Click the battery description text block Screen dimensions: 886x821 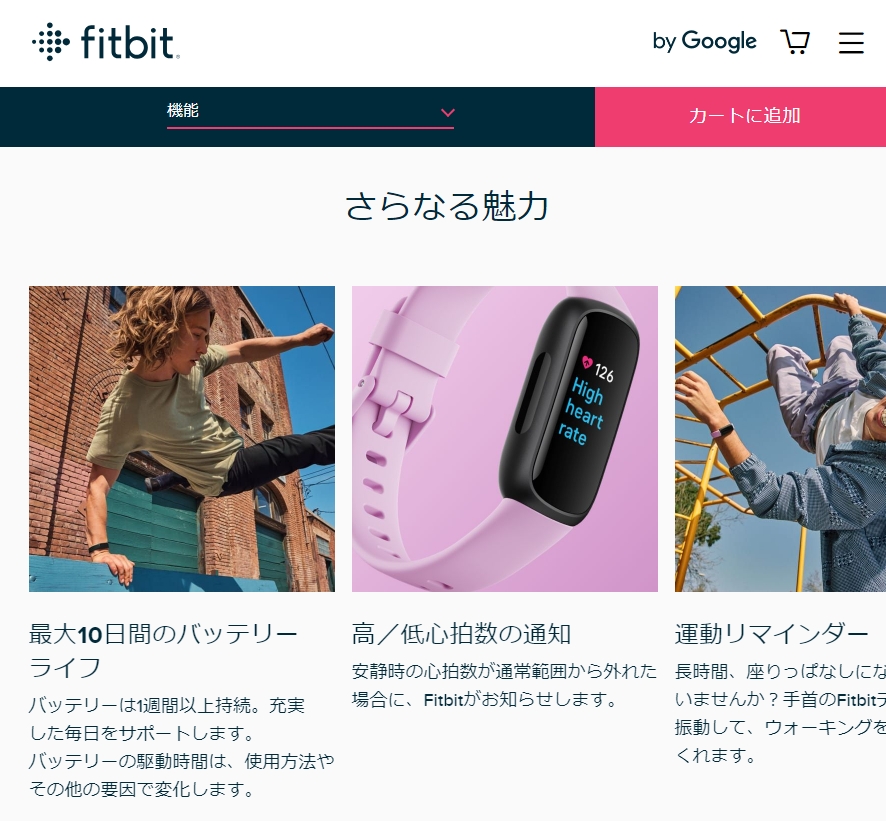[181, 747]
